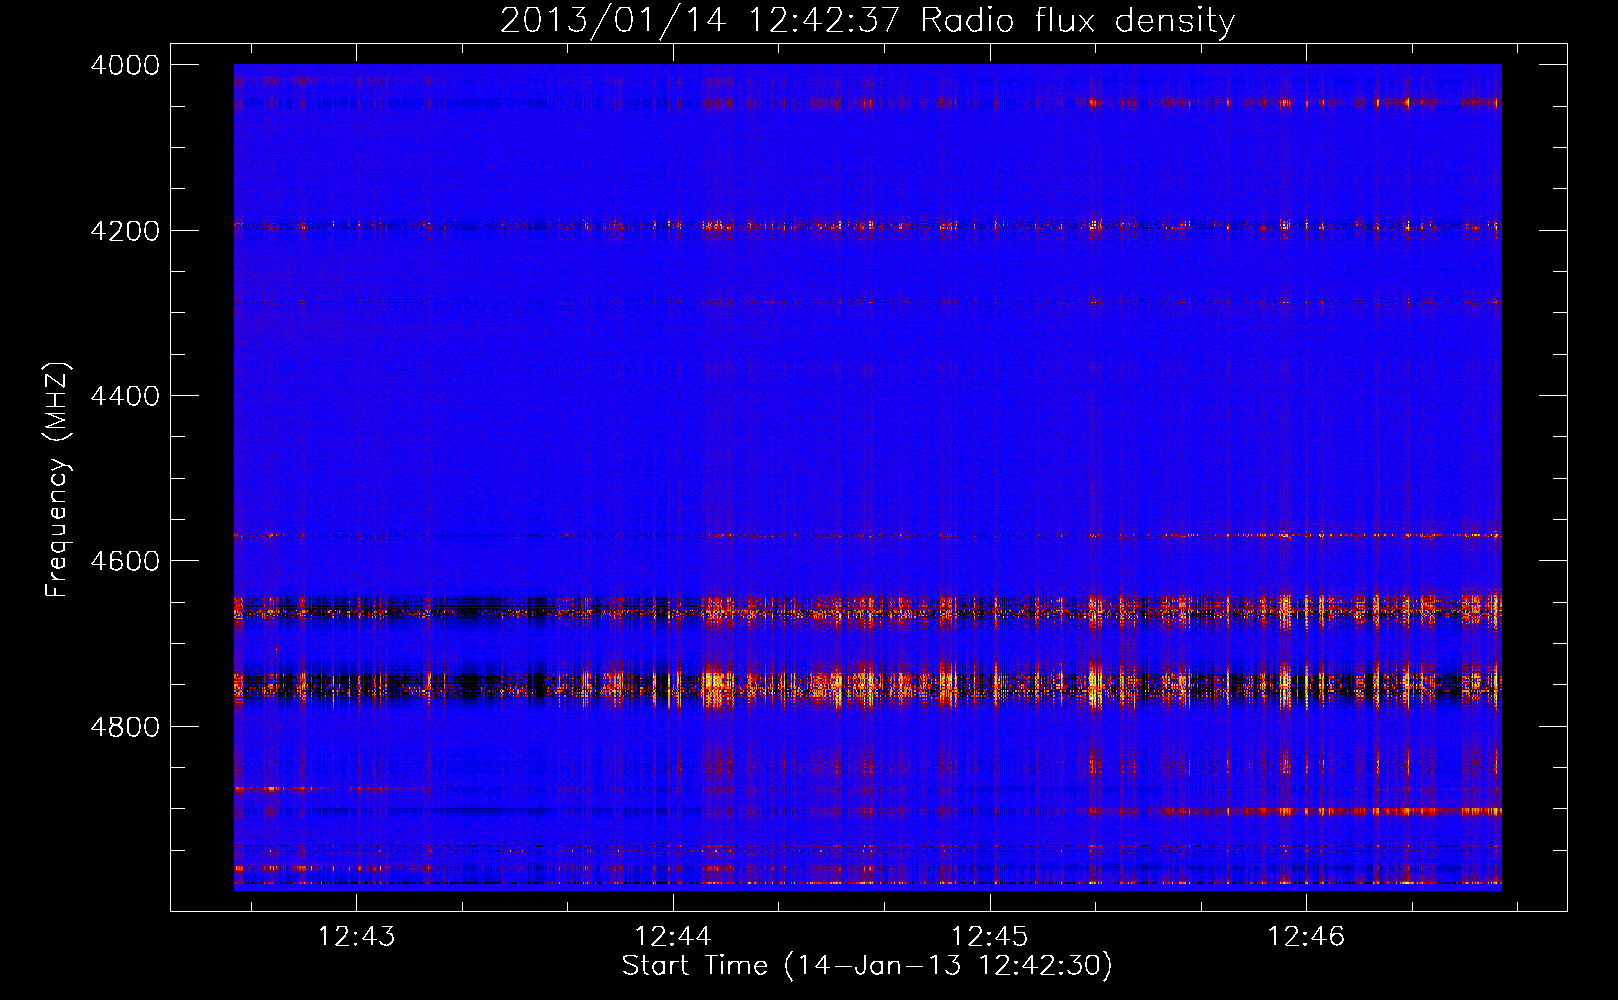Click the 12:44 time axis label
Viewport: 1618px width, 1000px height.
pos(673,936)
